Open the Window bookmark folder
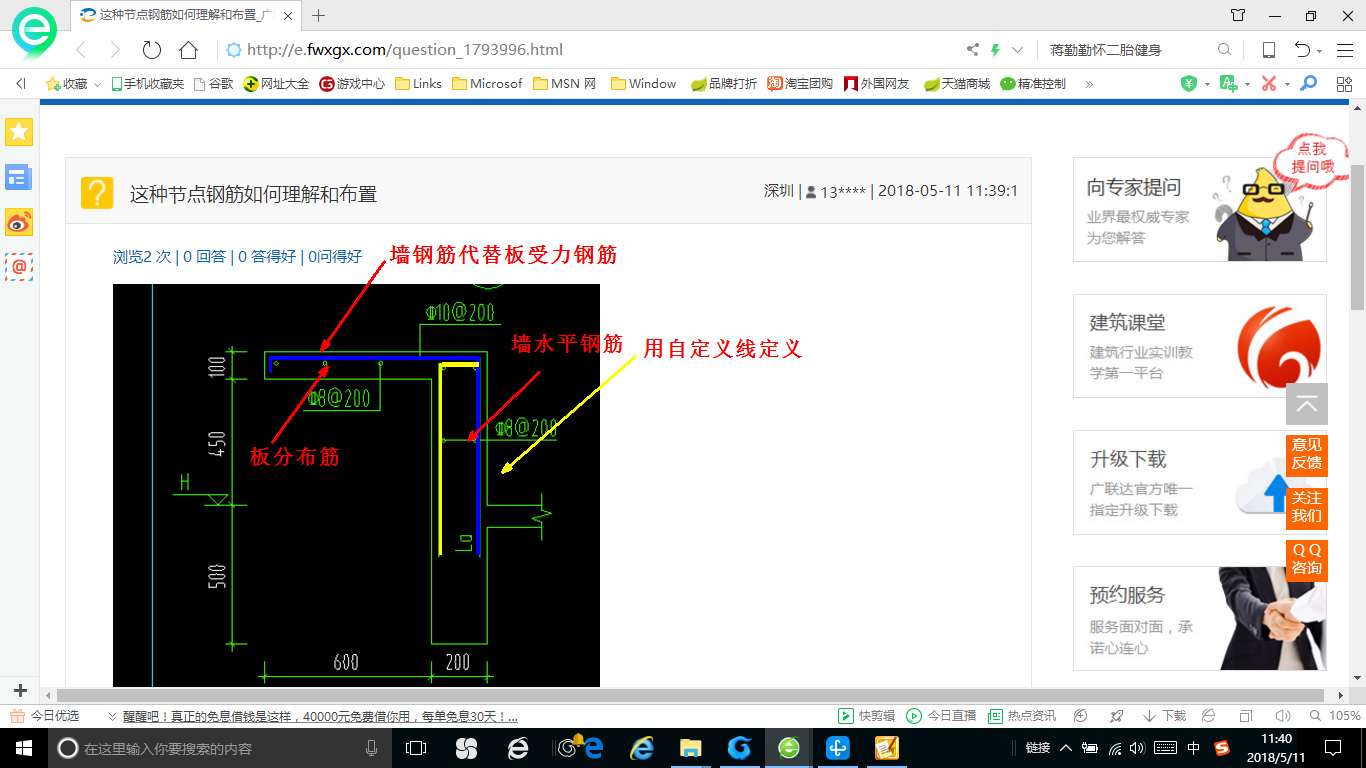The height and width of the screenshot is (768, 1366). tap(644, 84)
